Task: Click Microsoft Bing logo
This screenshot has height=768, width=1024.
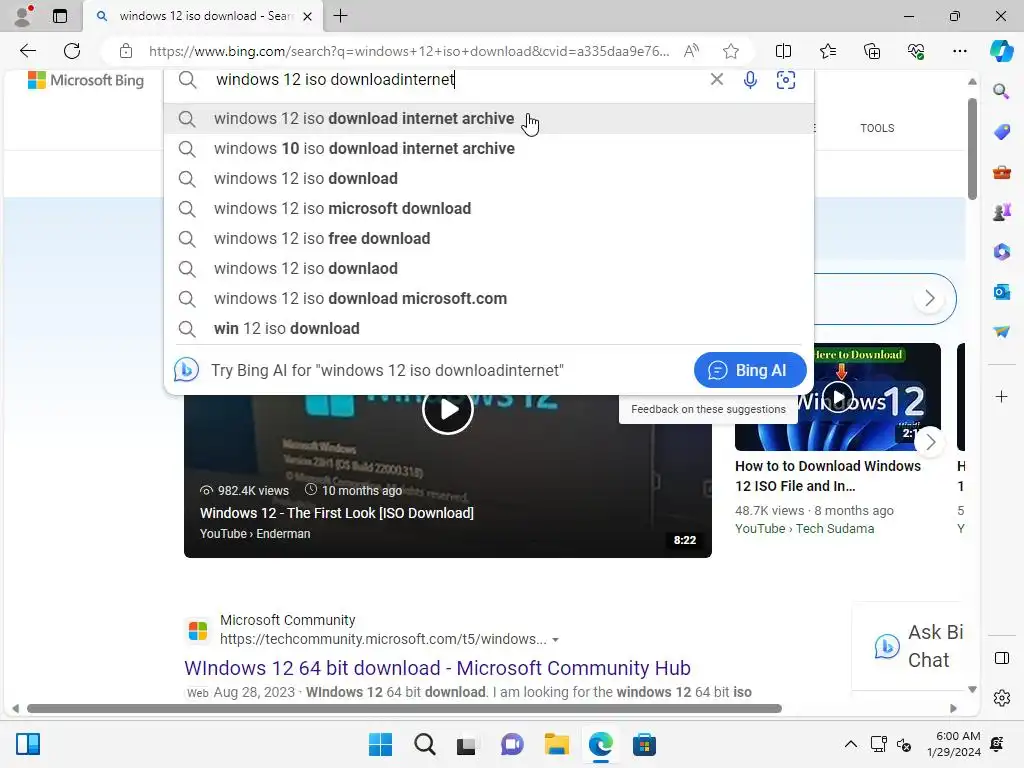Action: tap(86, 80)
